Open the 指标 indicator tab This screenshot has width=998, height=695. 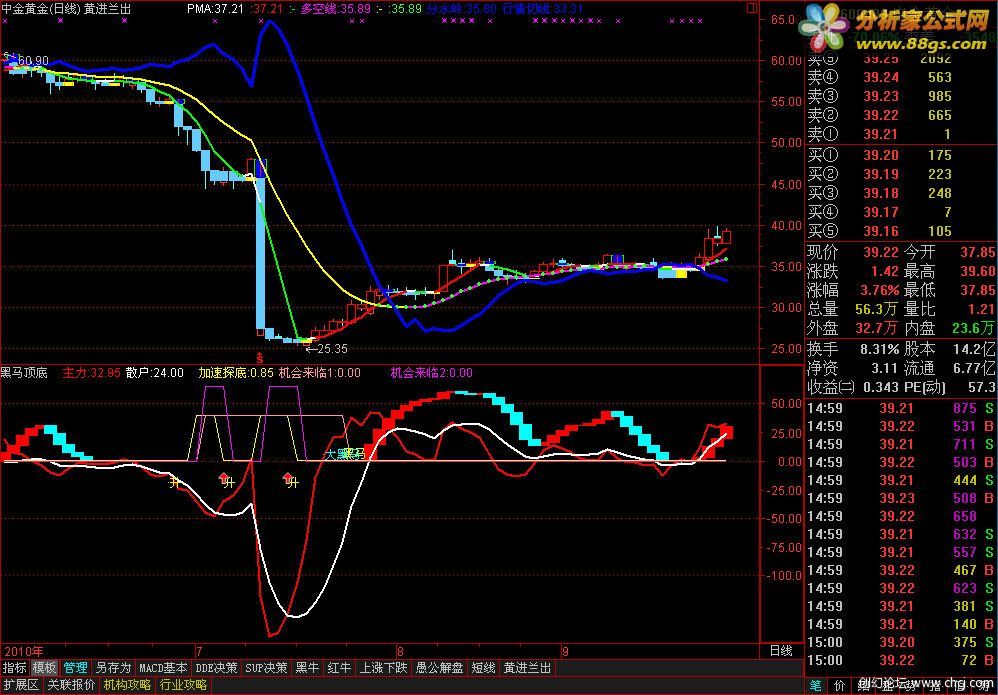click(x=15, y=668)
